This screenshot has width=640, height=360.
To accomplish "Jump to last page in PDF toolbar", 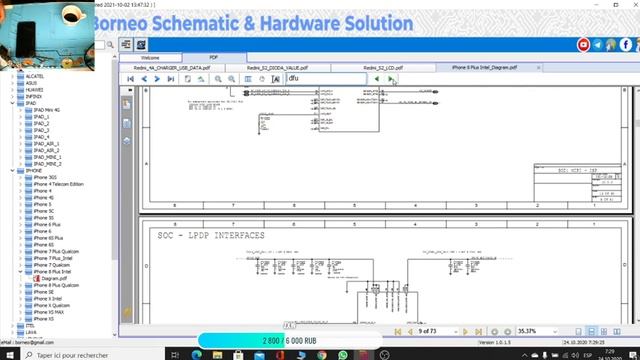I will coord(171,79).
